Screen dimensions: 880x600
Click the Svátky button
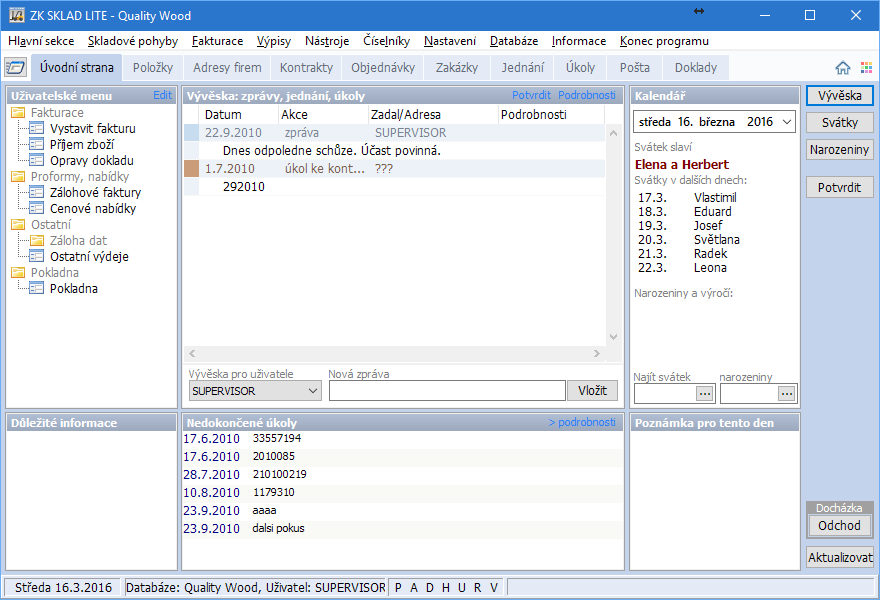pyautogui.click(x=840, y=122)
